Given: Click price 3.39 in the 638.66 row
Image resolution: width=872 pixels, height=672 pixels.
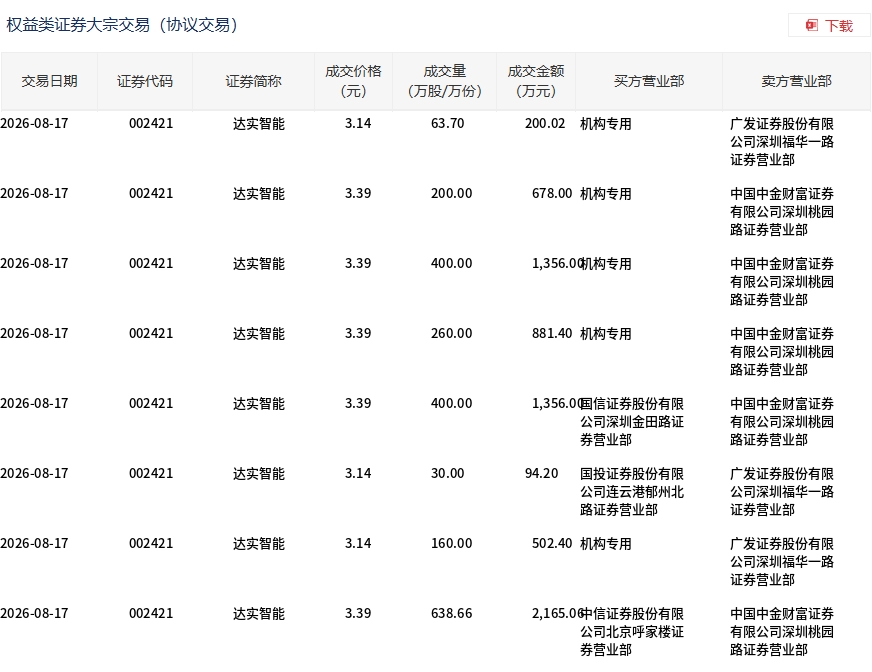Looking at the screenshot, I should coord(358,614).
